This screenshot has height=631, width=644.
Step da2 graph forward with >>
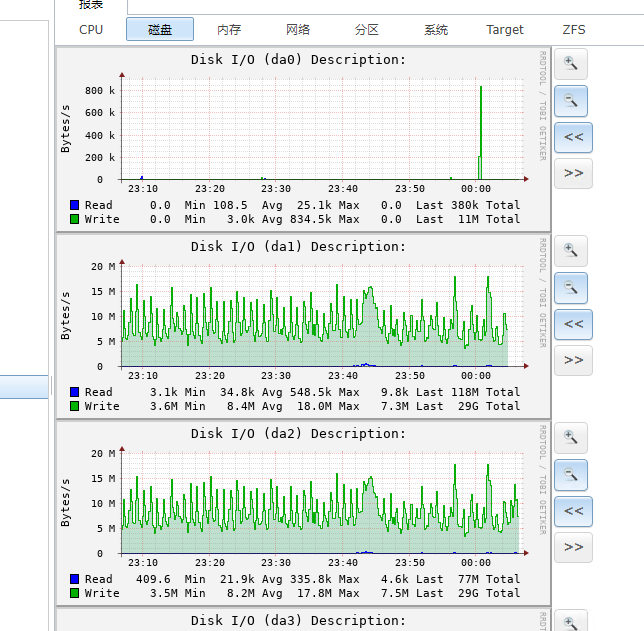[x=573, y=548]
